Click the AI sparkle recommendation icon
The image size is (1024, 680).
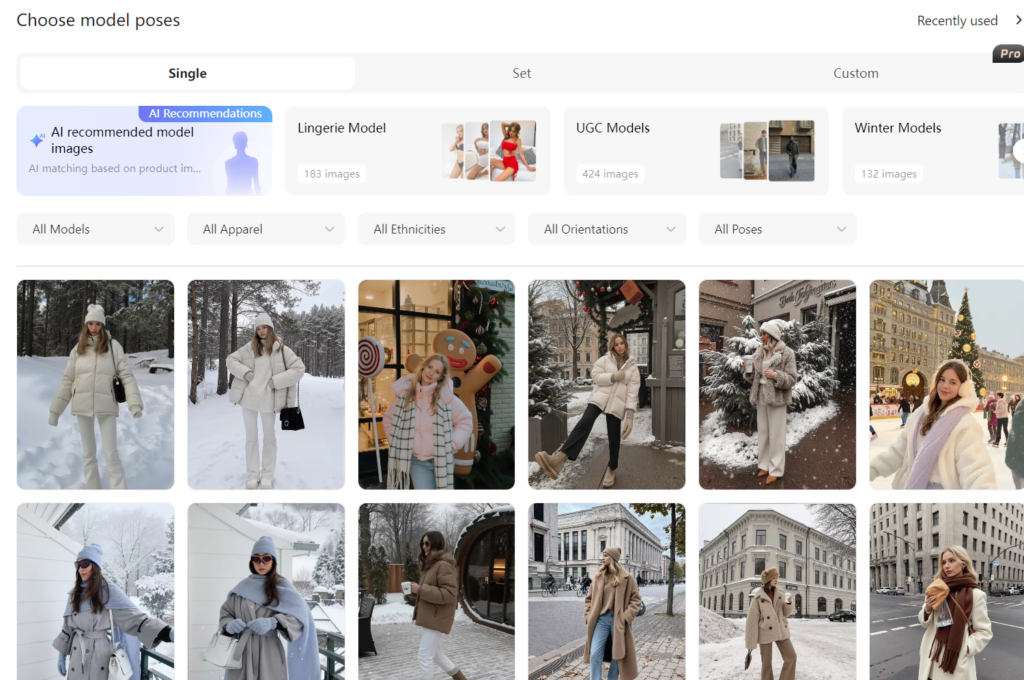(x=36, y=141)
